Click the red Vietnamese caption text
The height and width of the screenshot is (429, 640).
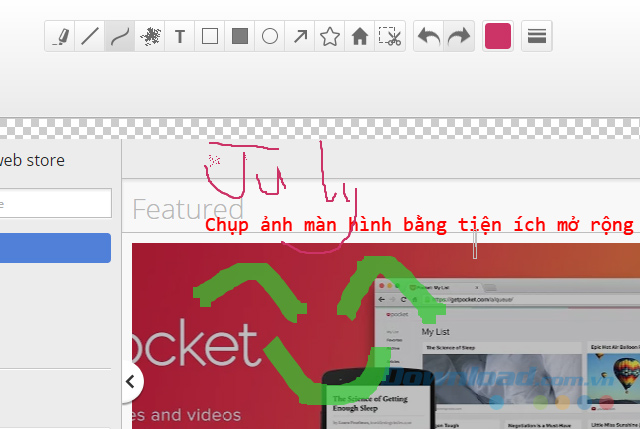[x=419, y=225]
